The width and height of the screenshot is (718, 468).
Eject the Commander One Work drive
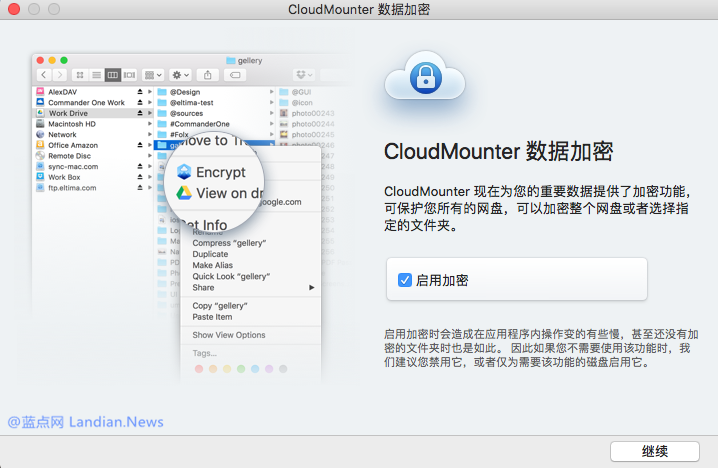(140, 102)
